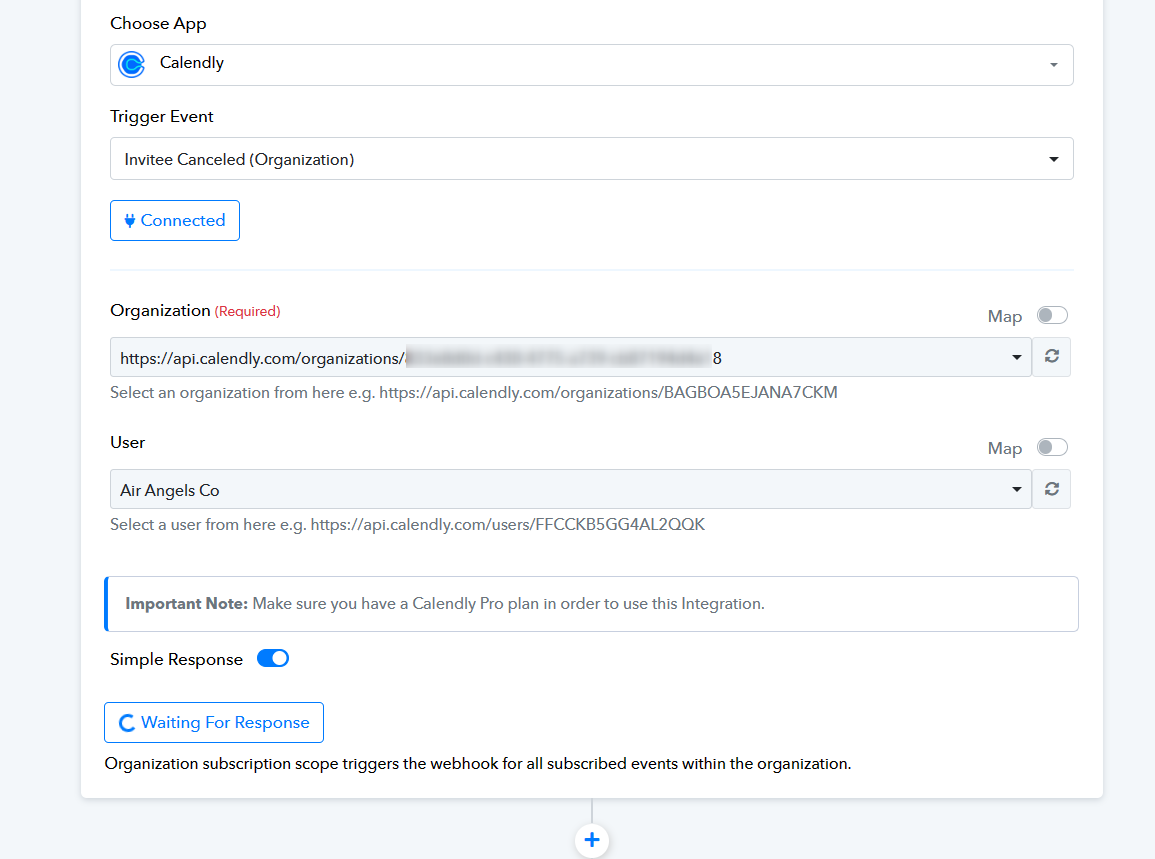
Task: Refresh the User list
Action: point(1051,489)
